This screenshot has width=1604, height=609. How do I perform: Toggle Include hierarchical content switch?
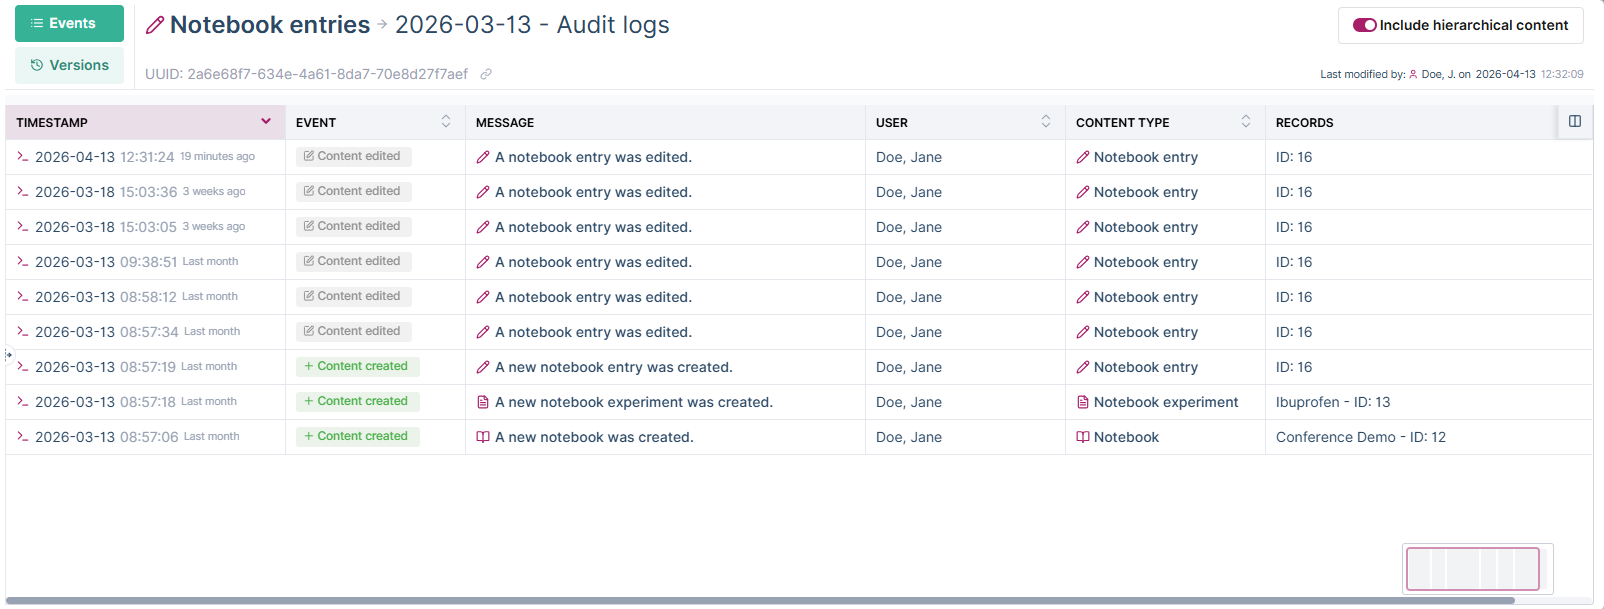coord(1365,25)
